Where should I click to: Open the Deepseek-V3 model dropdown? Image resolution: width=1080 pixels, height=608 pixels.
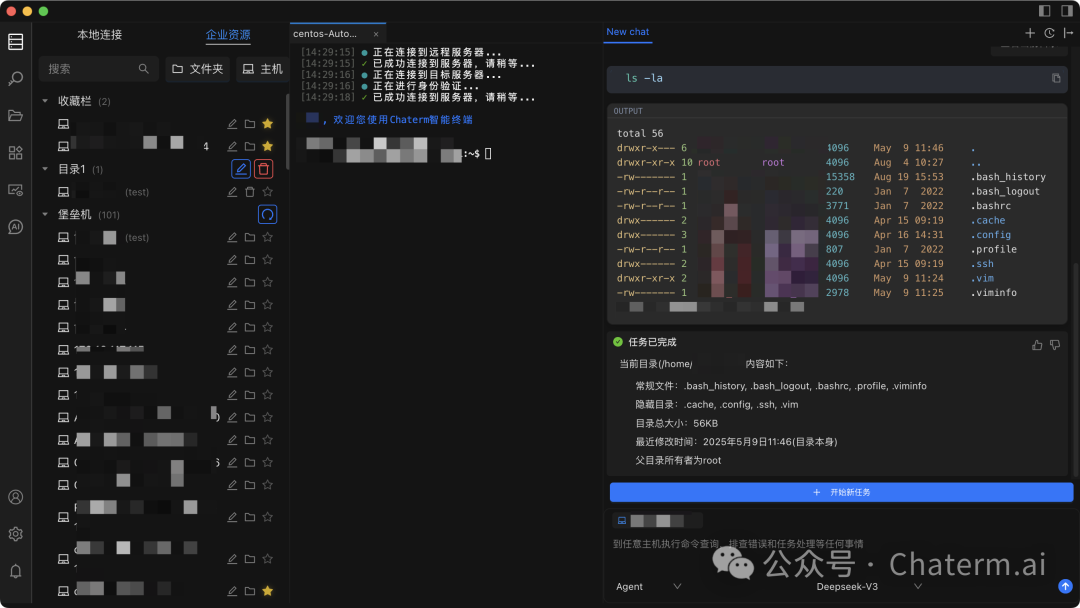pyautogui.click(x=868, y=587)
